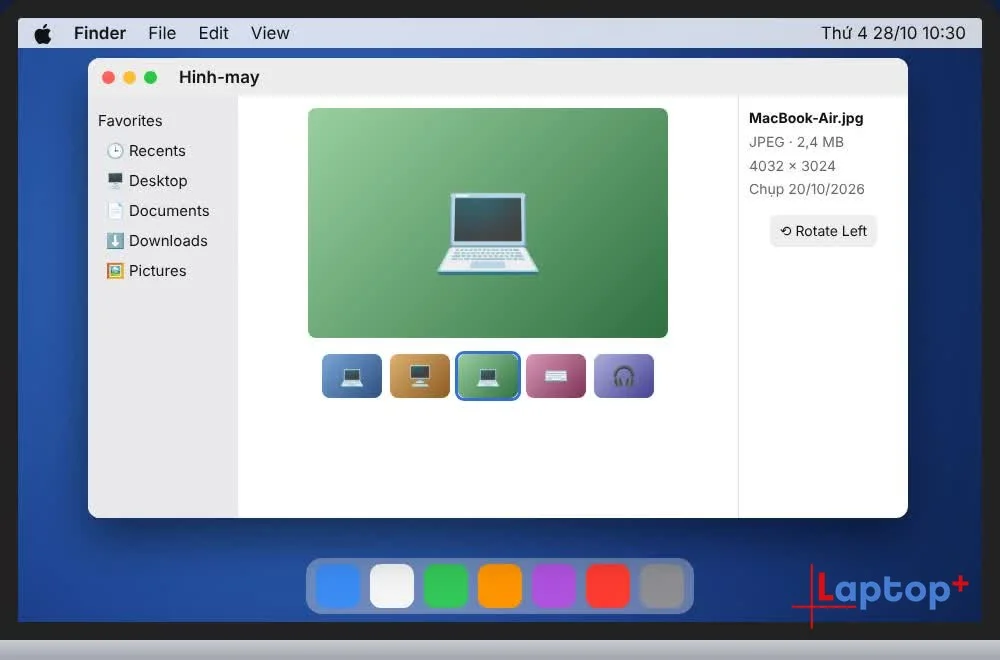The image size is (1000, 660).
Task: Select the brown desktop computer thumbnail
Action: click(420, 376)
